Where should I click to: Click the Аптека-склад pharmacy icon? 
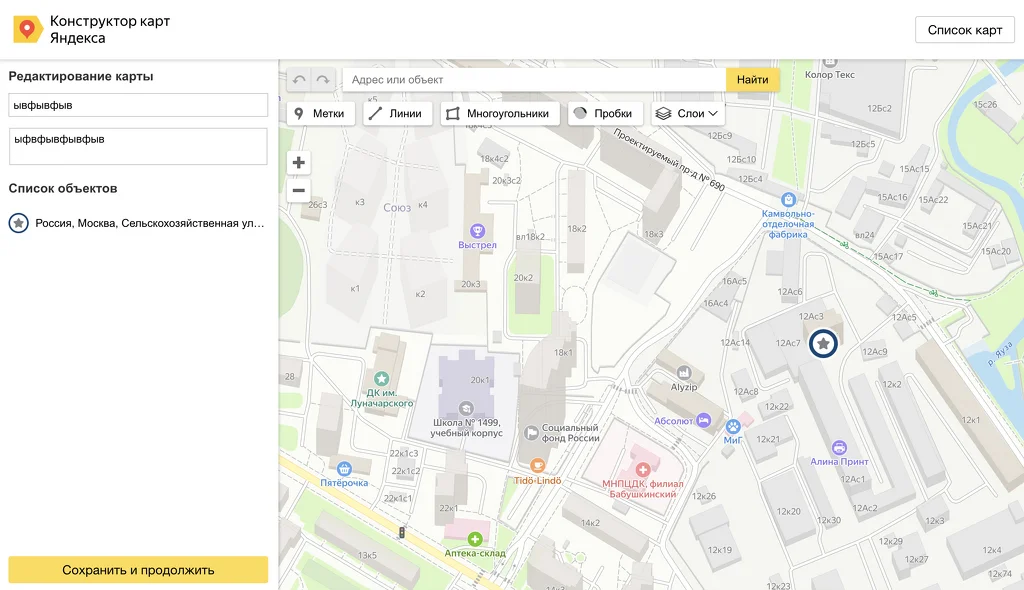pos(475,539)
